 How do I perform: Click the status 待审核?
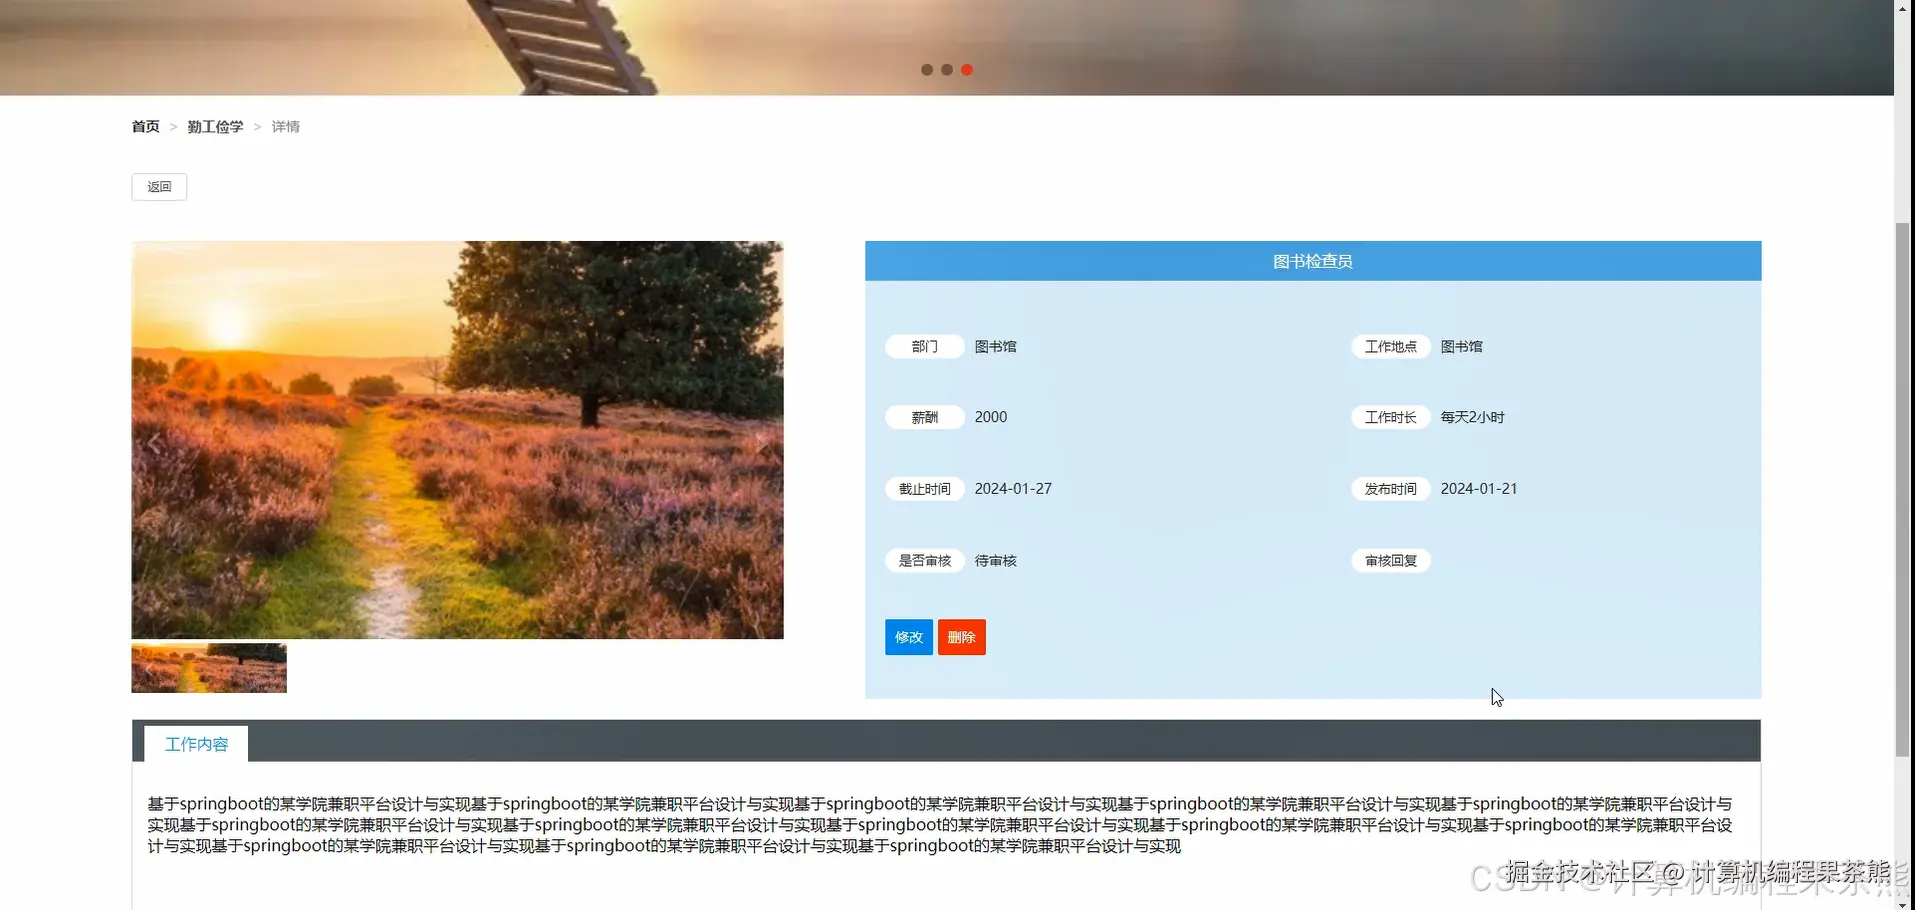click(x=996, y=561)
